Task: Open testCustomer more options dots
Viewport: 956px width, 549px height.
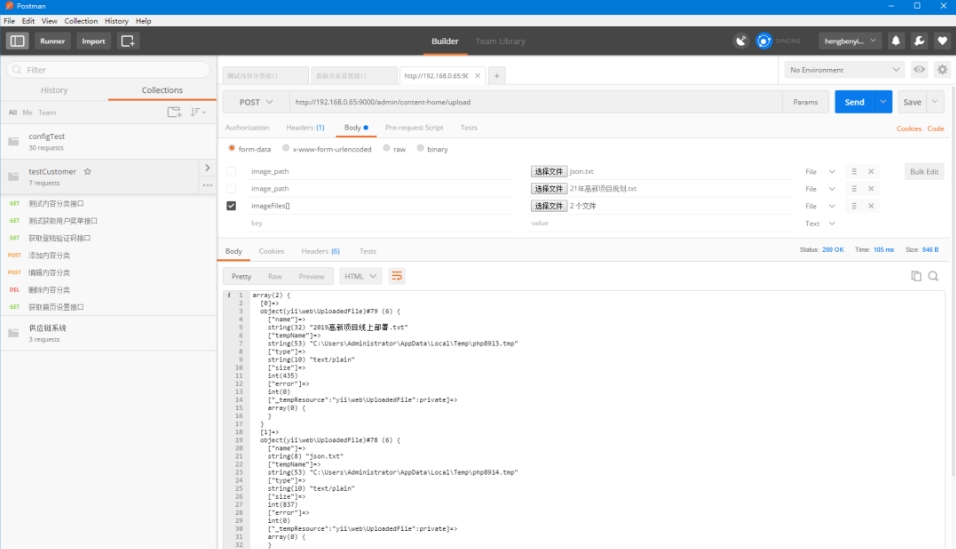Action: (207, 185)
